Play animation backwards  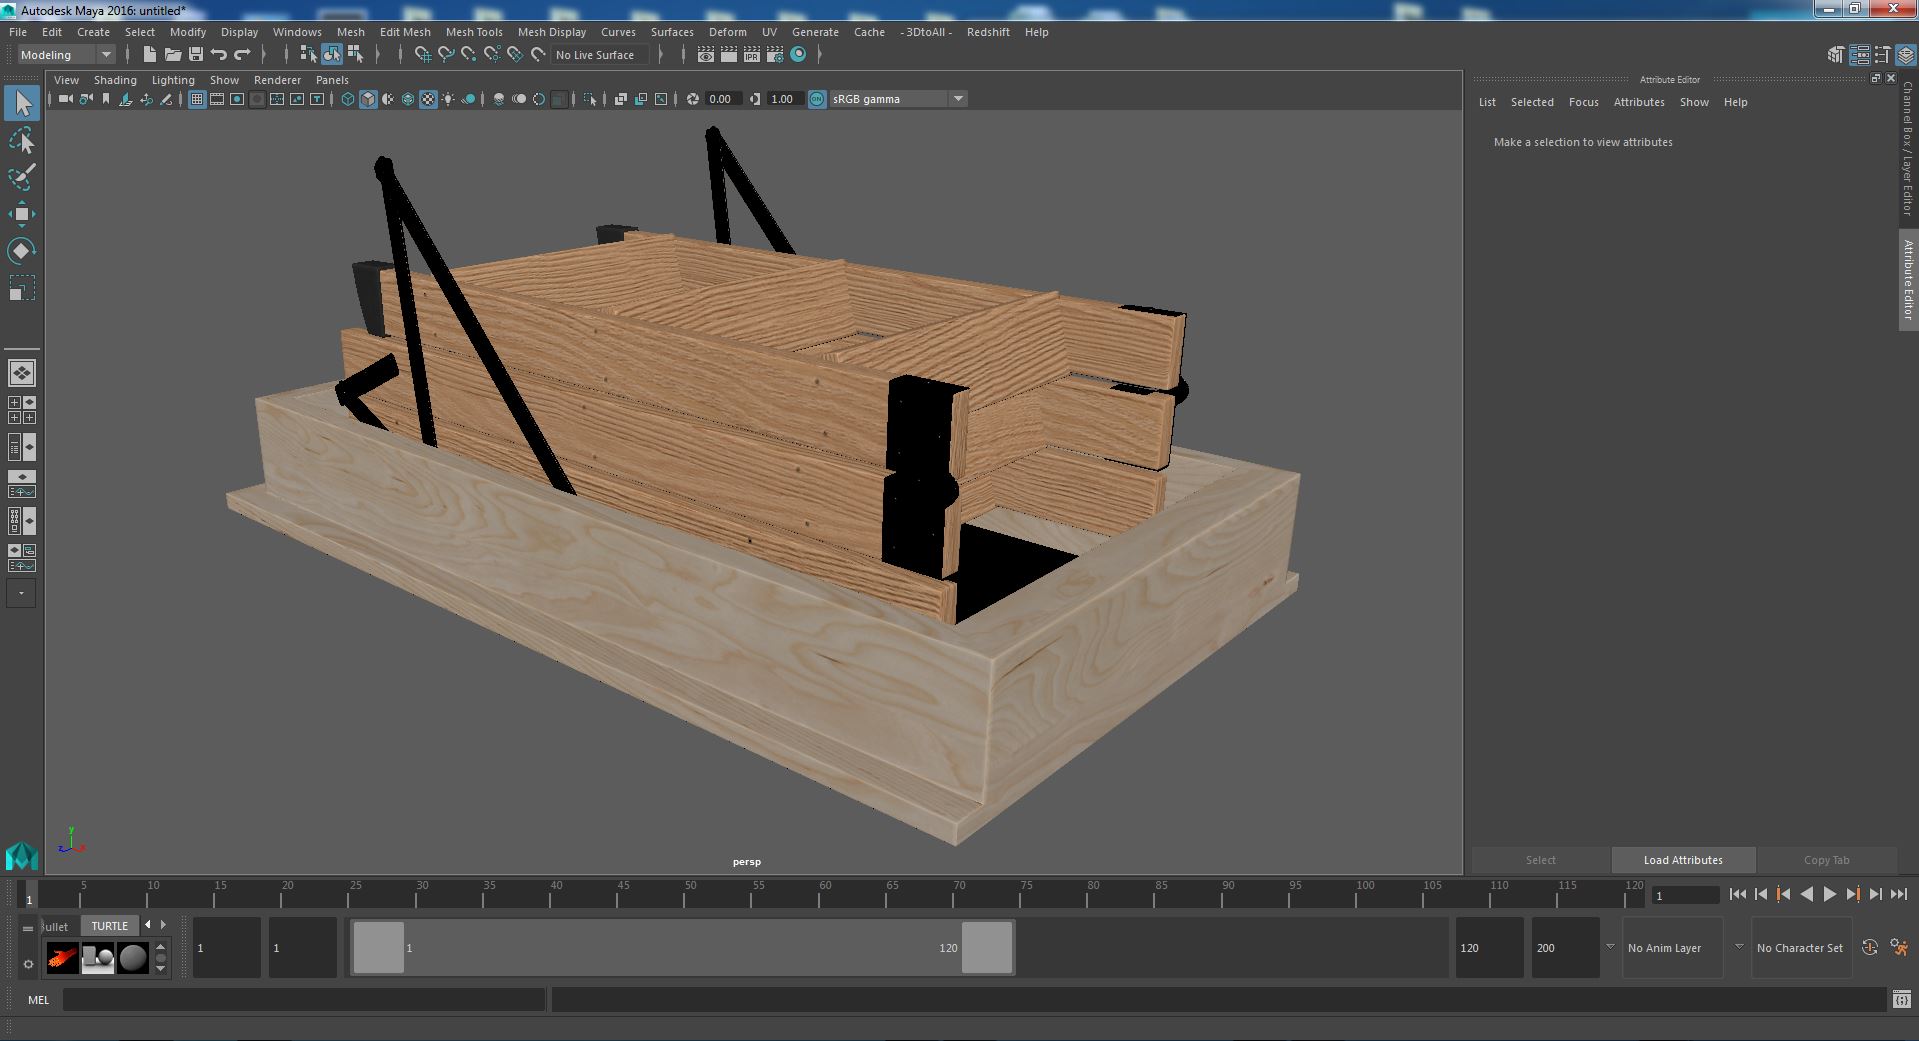pyautogui.click(x=1806, y=895)
